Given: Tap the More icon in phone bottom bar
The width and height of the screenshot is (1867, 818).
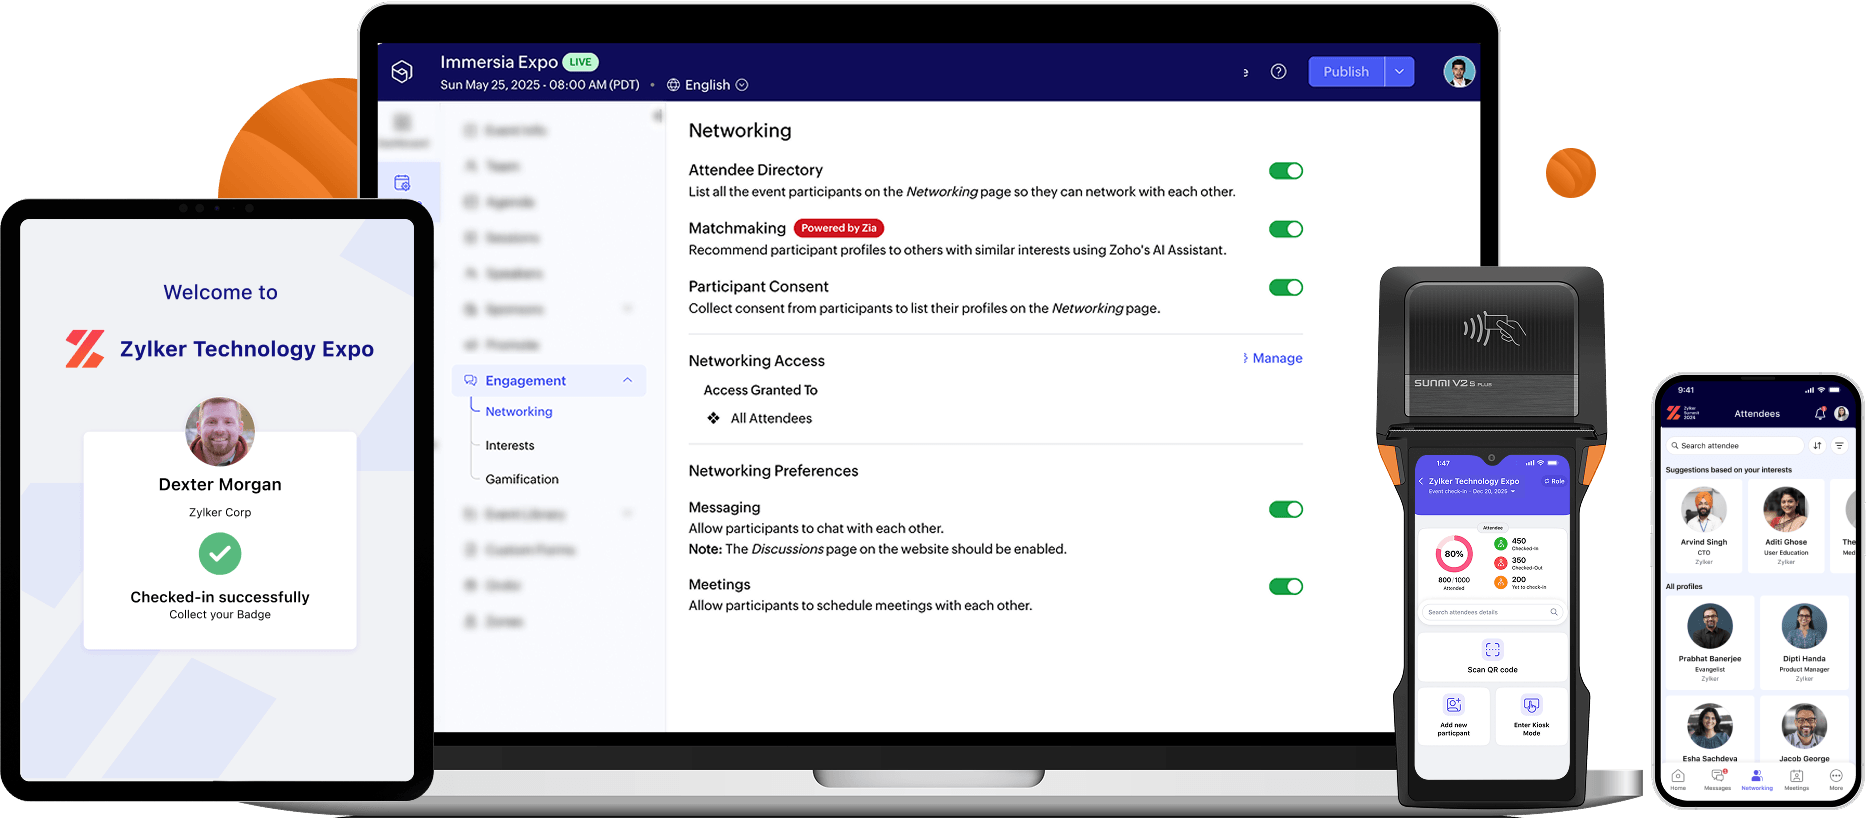Looking at the screenshot, I should click(1836, 779).
